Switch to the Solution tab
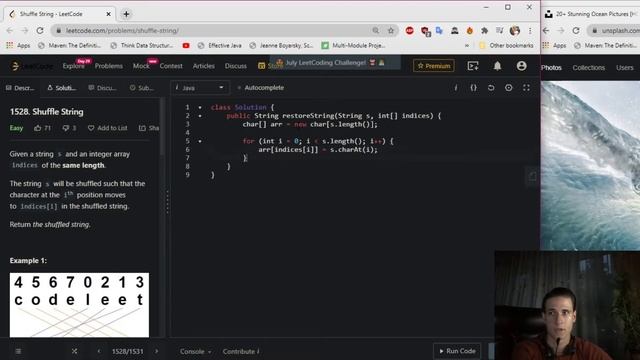This screenshot has height=360, width=640. (62, 88)
